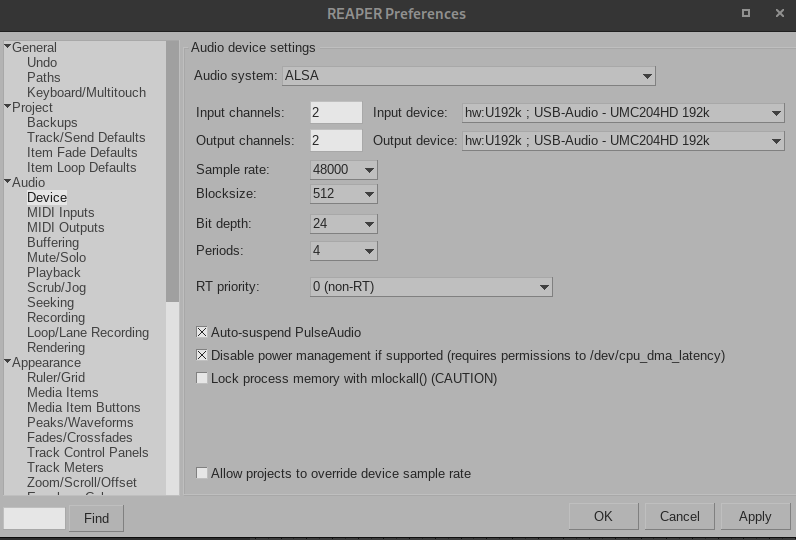Select the Appearance tree item
Viewport: 796px width, 540px height.
[47, 362]
